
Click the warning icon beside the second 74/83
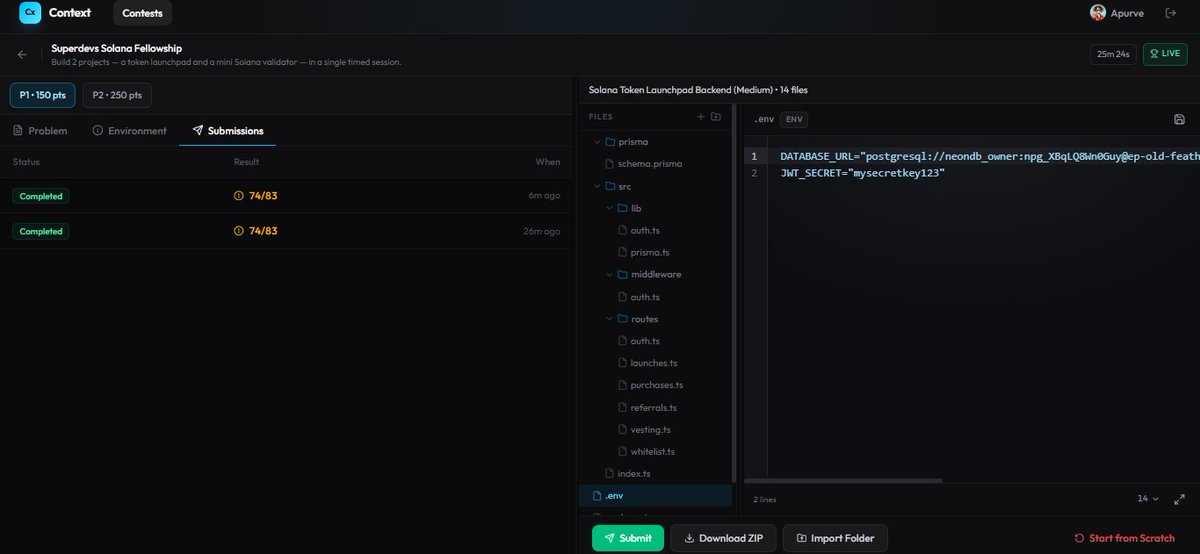point(238,231)
